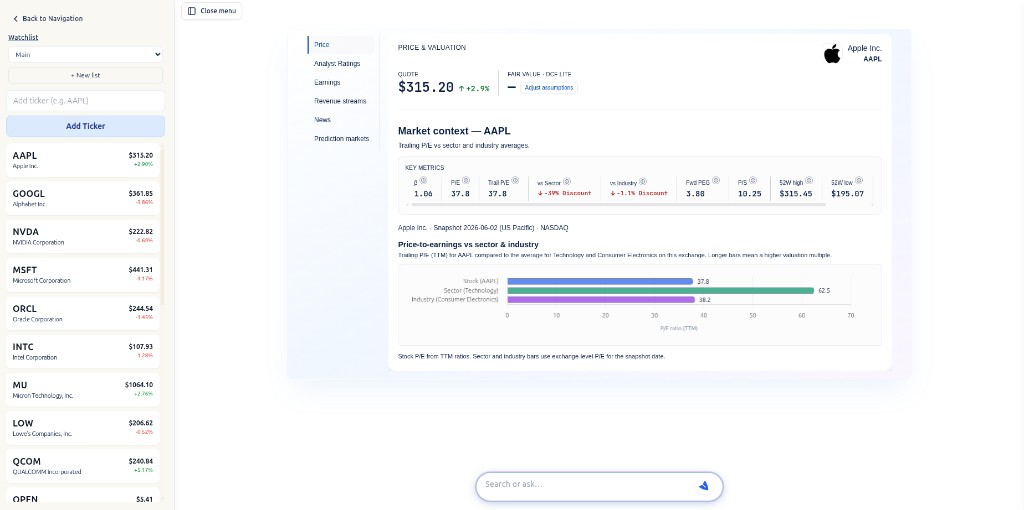Click the Add Ticker button
Image resolution: width=1024 pixels, height=510 pixels.
pyautogui.click(x=86, y=126)
